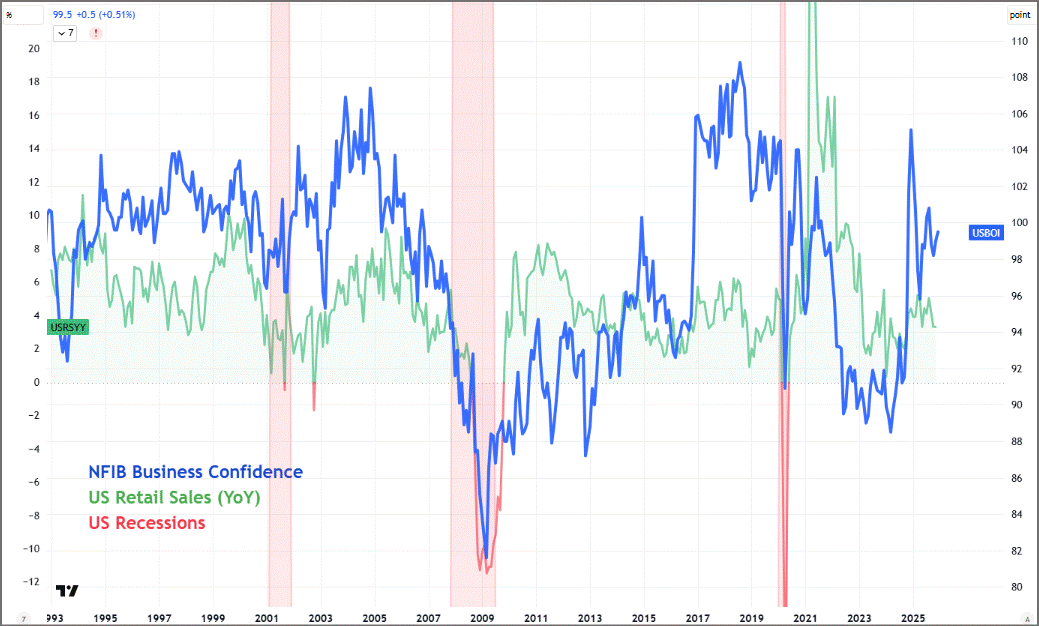The height and width of the screenshot is (626, 1039).
Task: Open the percent scale unit box
Action: click(23, 15)
